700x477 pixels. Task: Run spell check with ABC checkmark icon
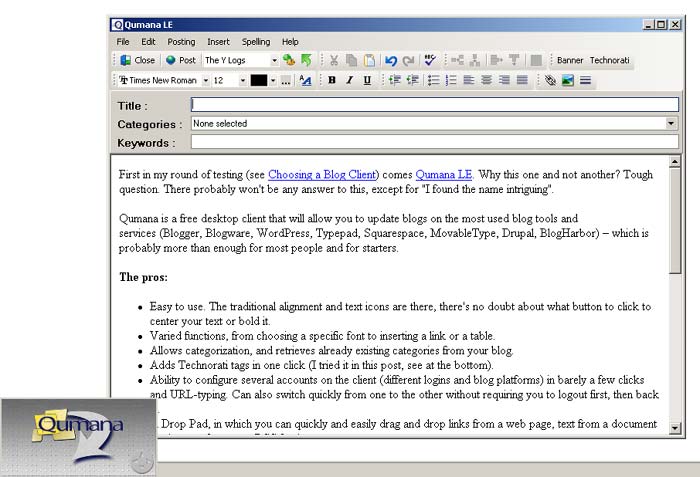coord(430,60)
